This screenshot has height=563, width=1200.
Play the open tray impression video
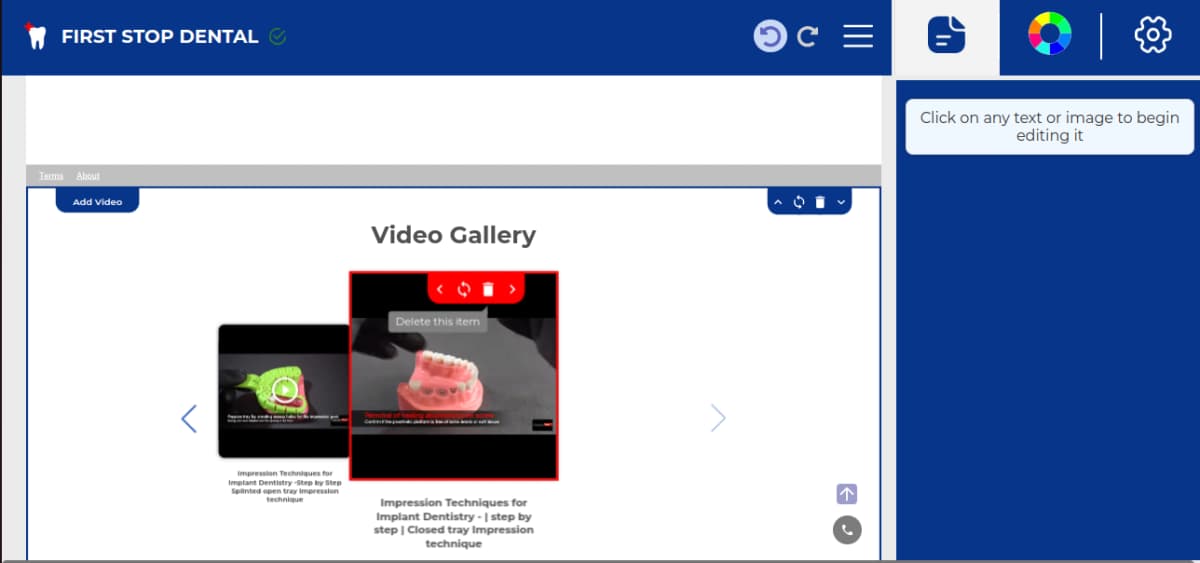coord(284,389)
